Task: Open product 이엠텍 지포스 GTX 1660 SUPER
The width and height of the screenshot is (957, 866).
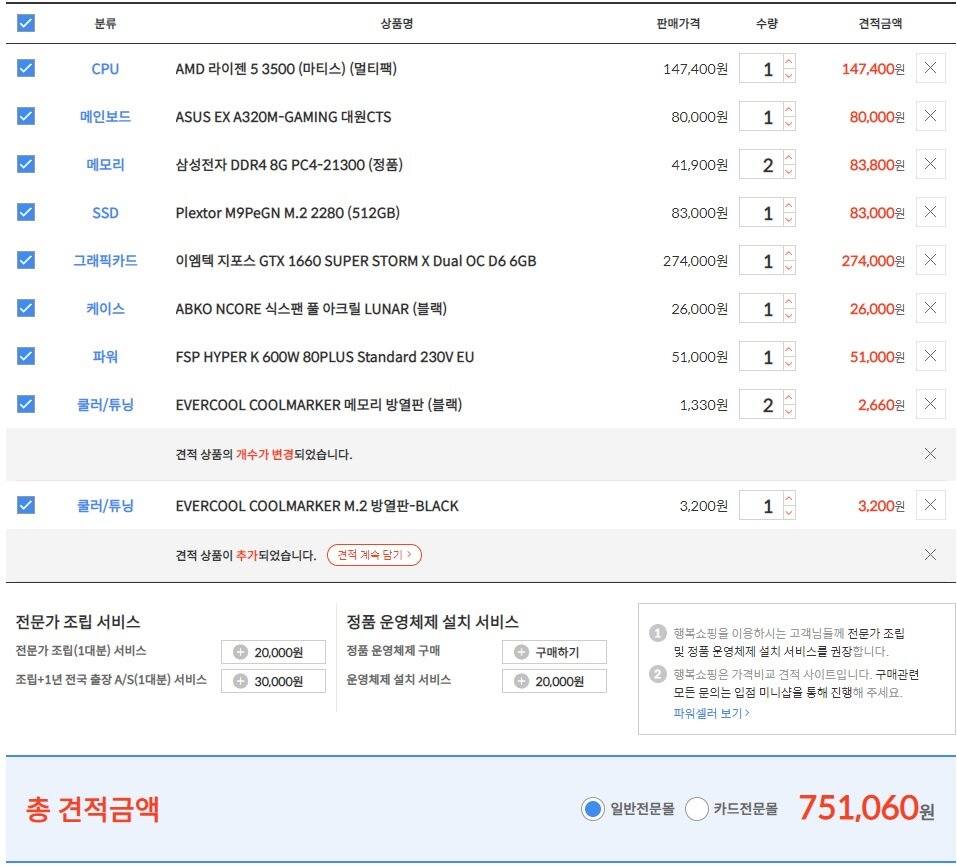Action: [x=356, y=261]
